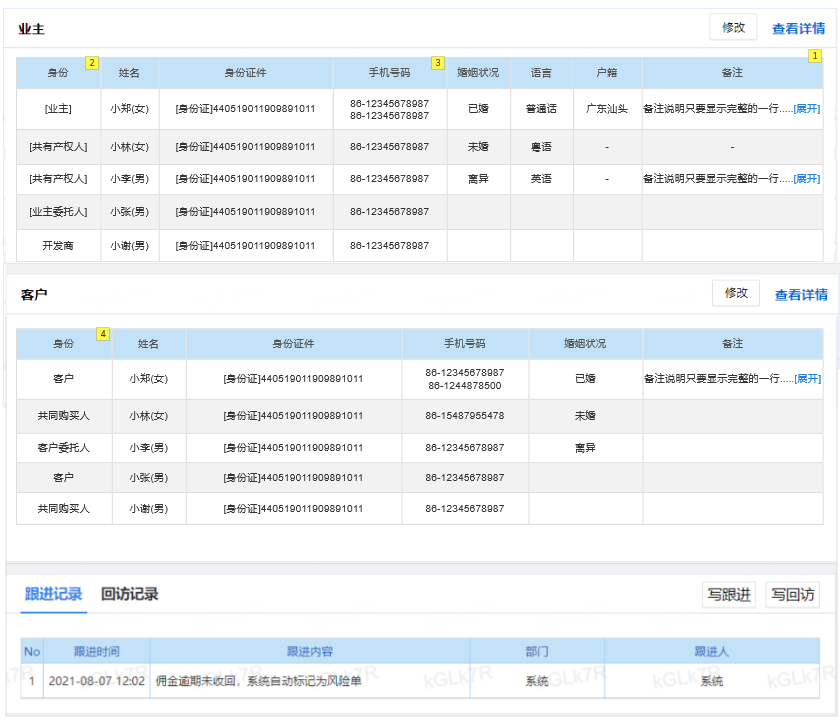Image resolution: width=840 pixels, height=722 pixels.
Task: Select 跟进人 column header
Action: coord(711,651)
